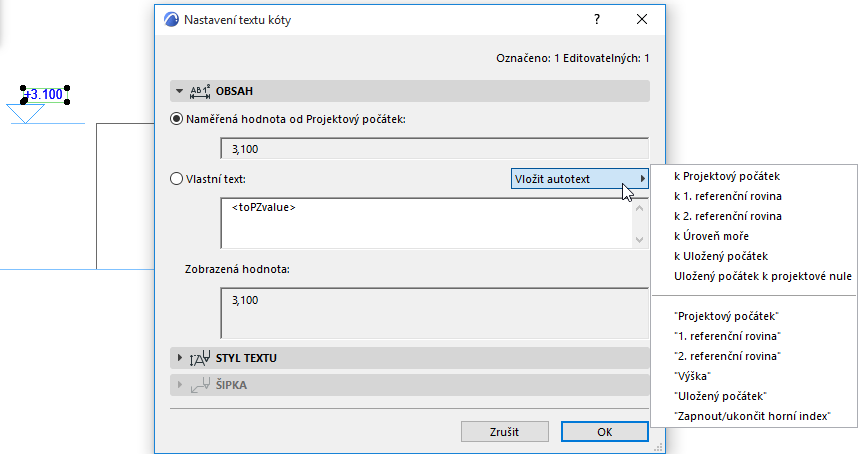The image size is (858, 454).
Task: Click the ŠIPKA arrow panel icon
Action: [x=199, y=385]
